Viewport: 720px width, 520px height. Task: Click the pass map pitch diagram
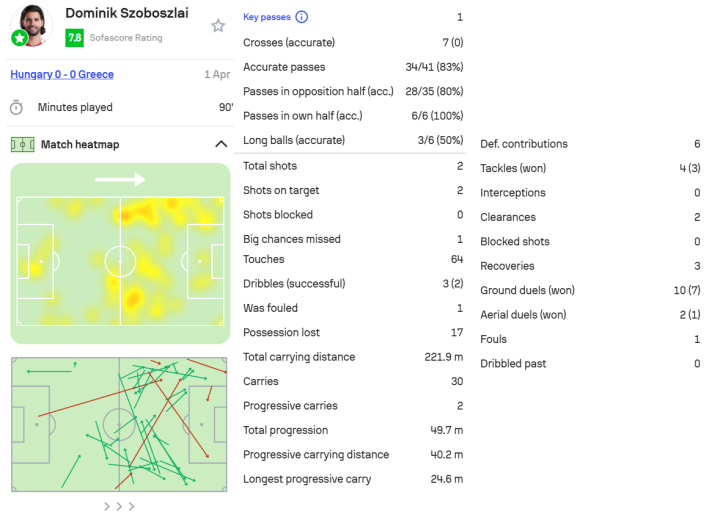[x=120, y=424]
